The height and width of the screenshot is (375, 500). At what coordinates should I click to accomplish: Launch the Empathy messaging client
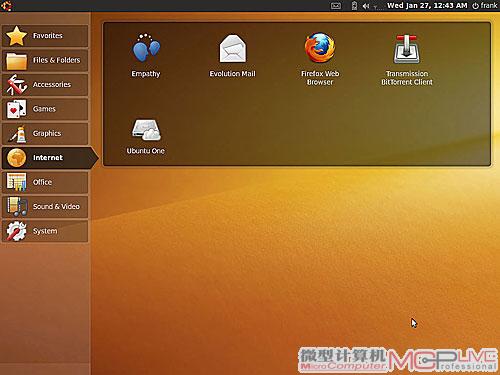(146, 55)
